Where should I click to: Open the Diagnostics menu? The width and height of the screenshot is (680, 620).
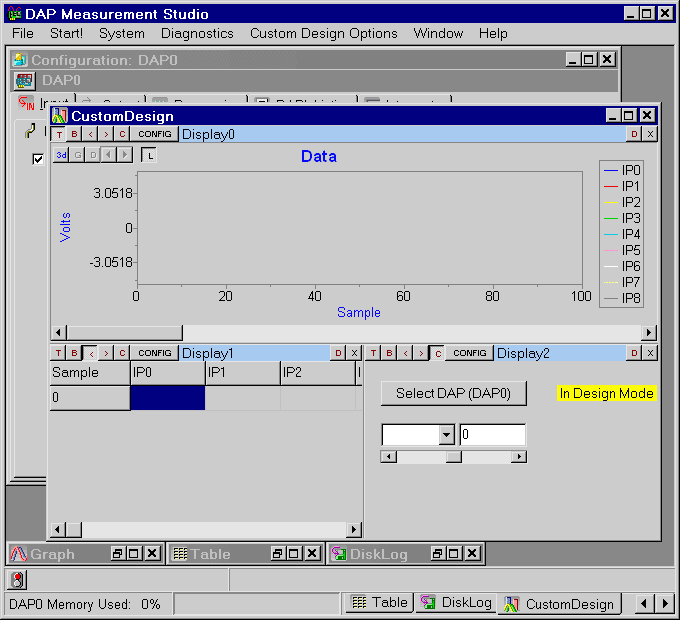click(197, 33)
